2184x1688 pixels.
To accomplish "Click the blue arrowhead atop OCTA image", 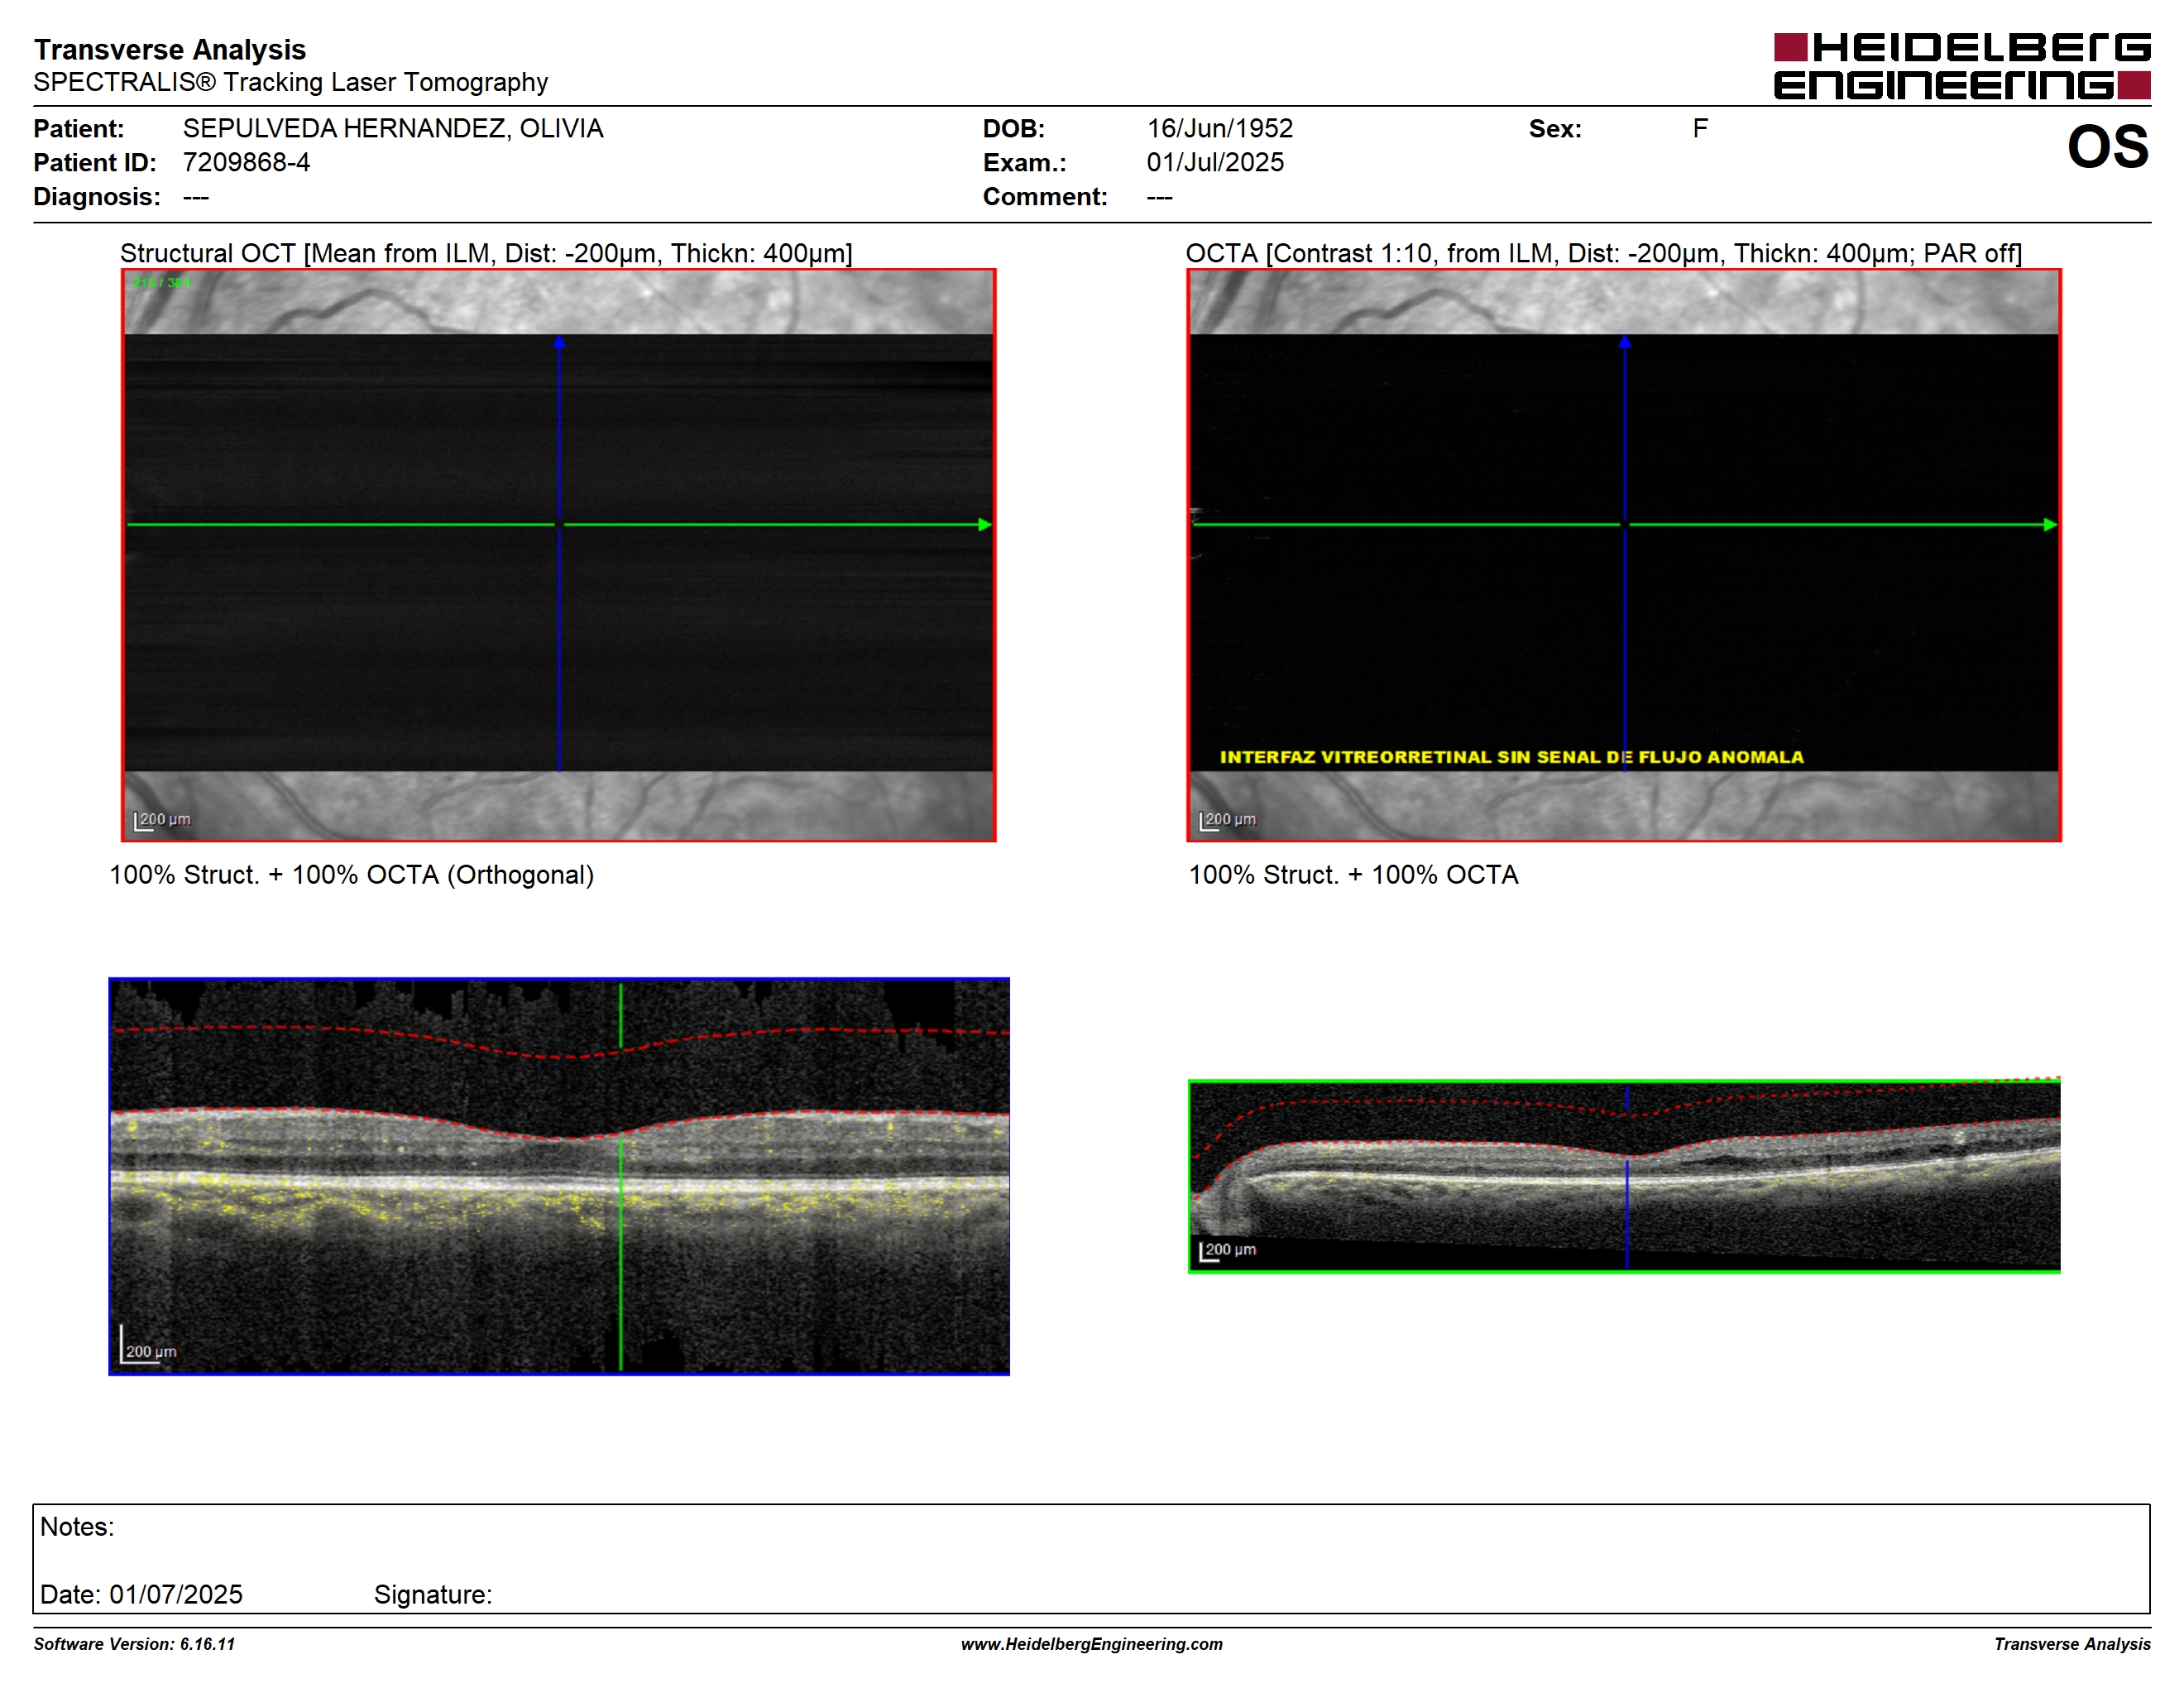I will coord(1625,341).
